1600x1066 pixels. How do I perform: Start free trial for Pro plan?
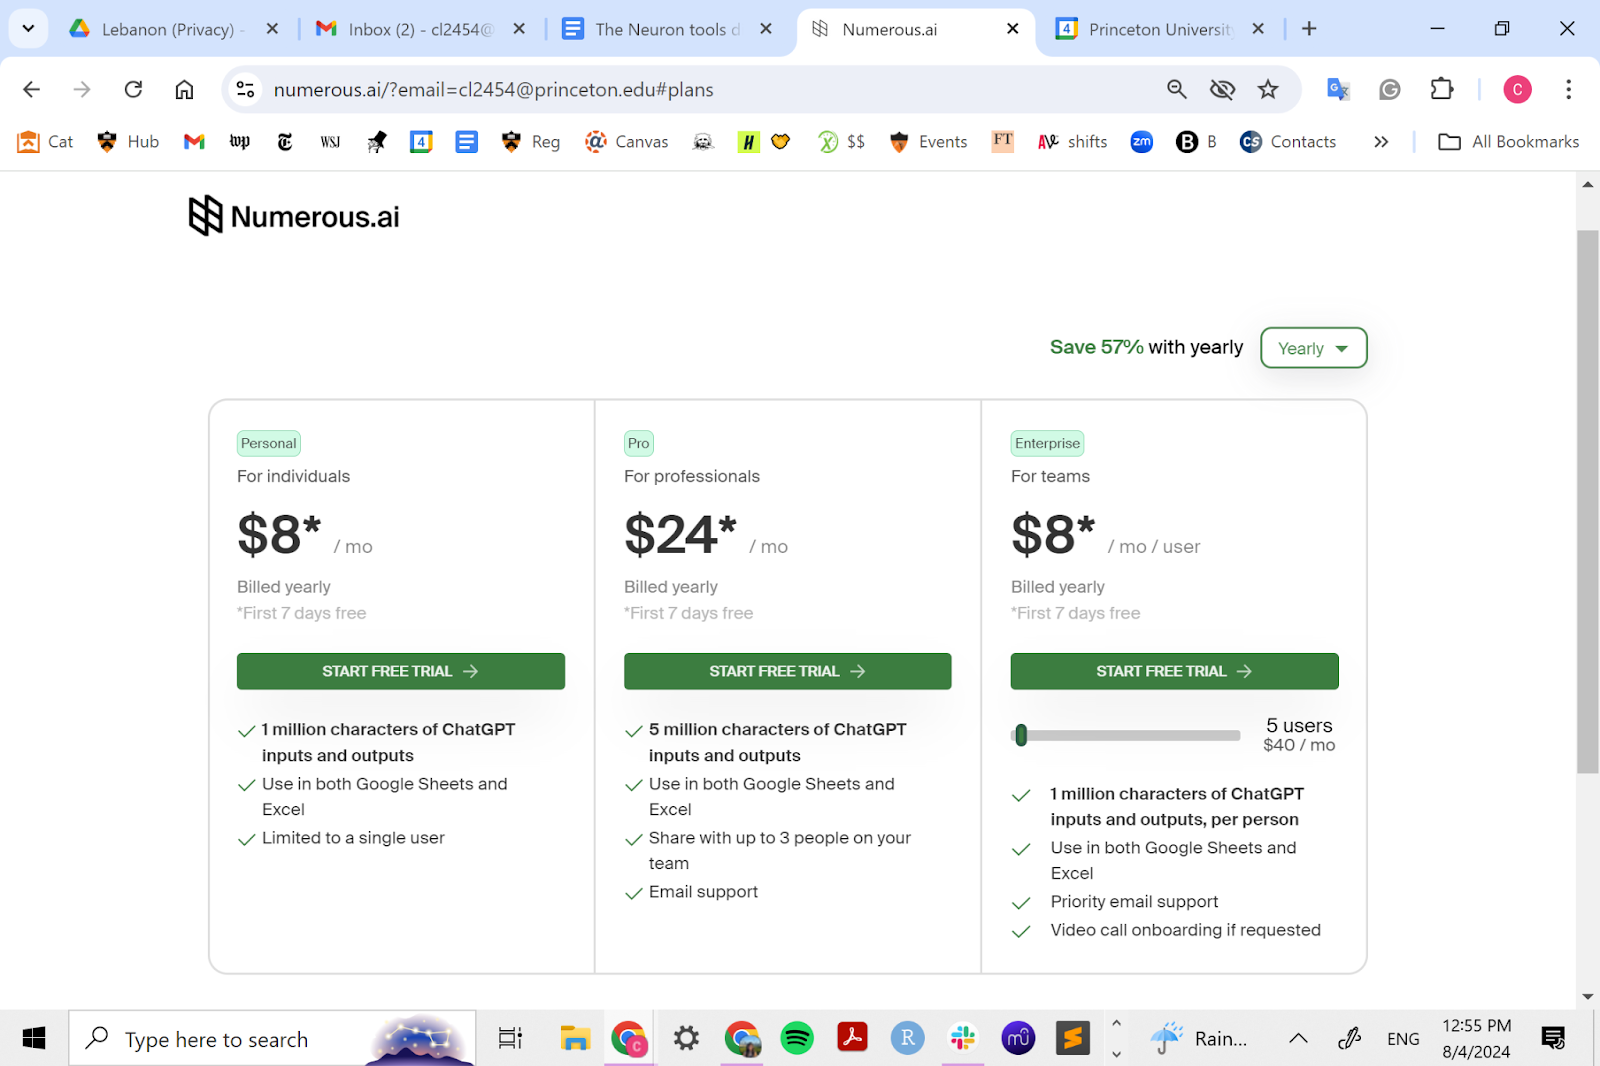click(788, 671)
